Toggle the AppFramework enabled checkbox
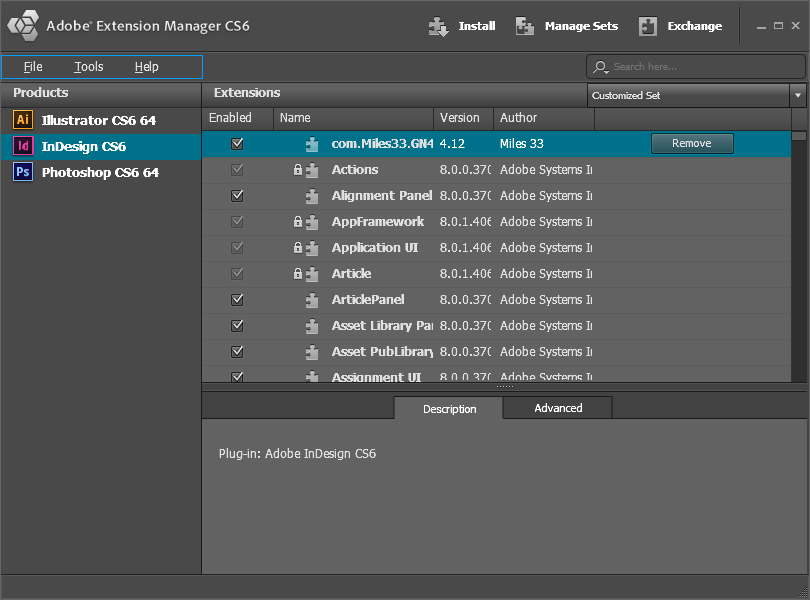 pyautogui.click(x=237, y=222)
